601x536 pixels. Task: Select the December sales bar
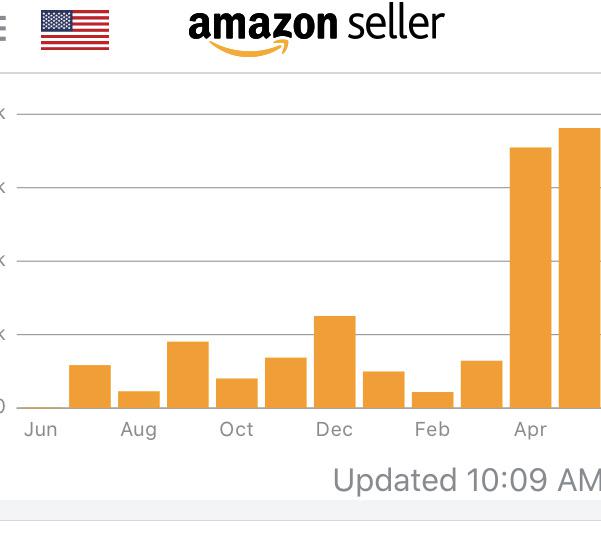pos(335,362)
